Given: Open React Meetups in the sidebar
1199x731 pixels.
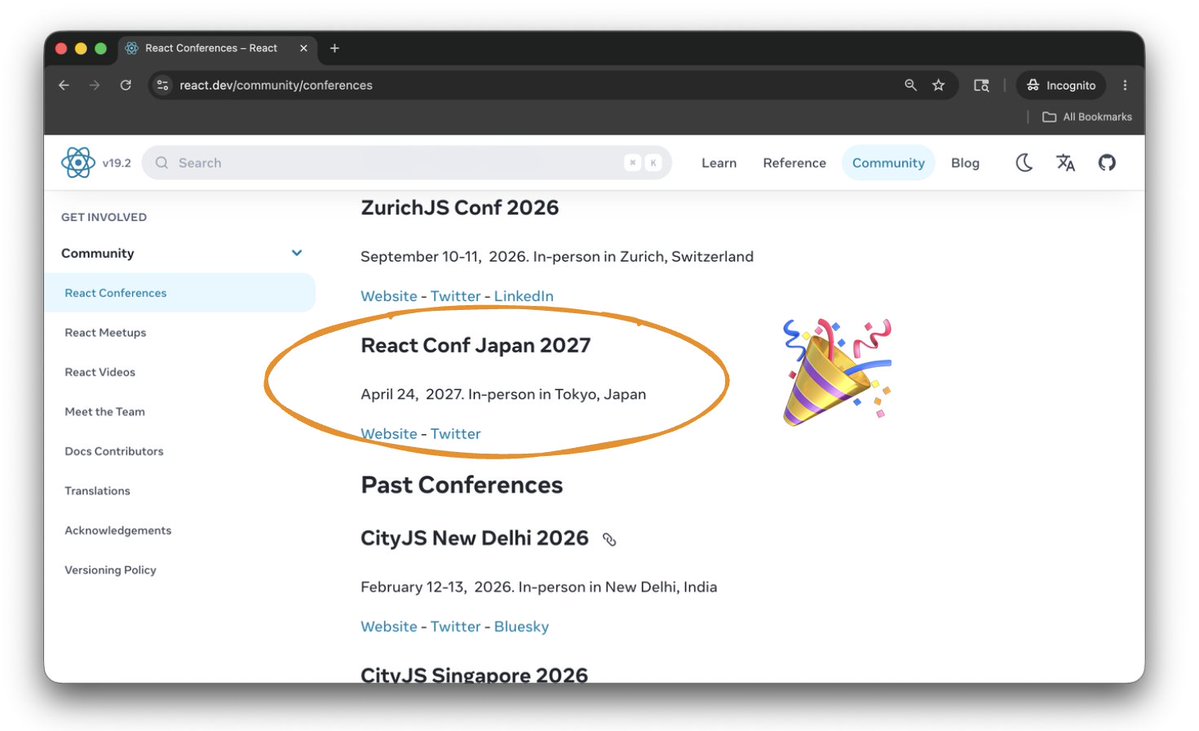Looking at the screenshot, I should click(106, 333).
